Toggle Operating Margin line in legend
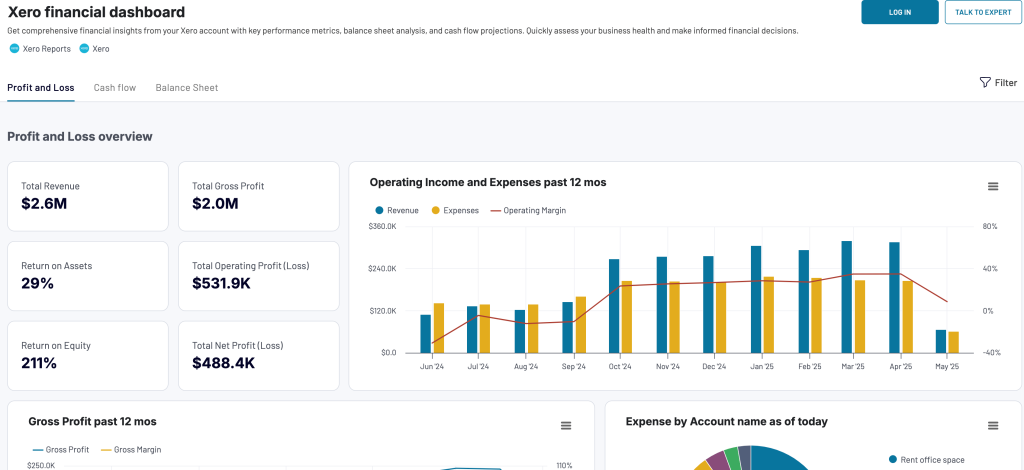The image size is (1024, 470). pos(528,210)
